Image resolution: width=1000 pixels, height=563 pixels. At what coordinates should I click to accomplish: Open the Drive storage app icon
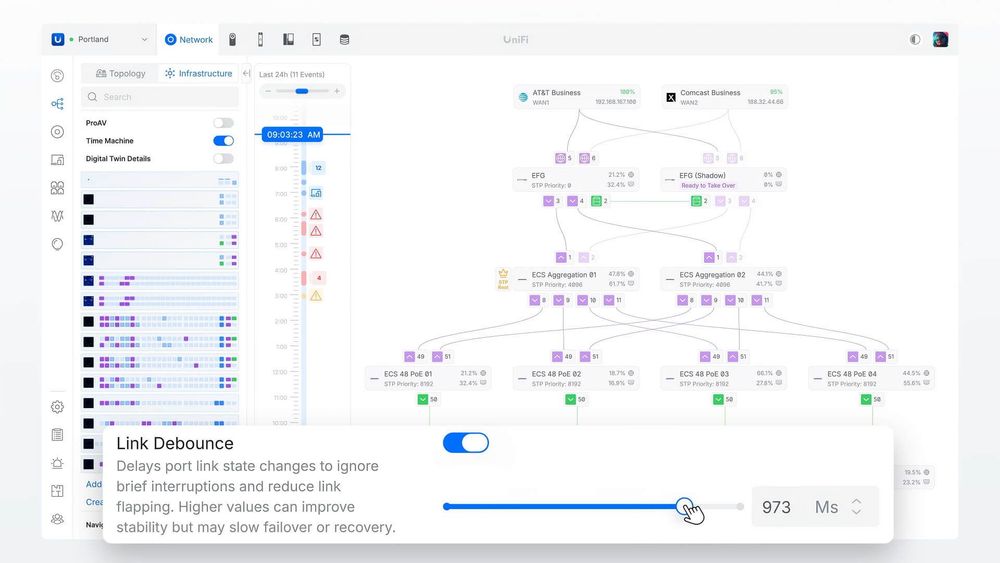344,40
